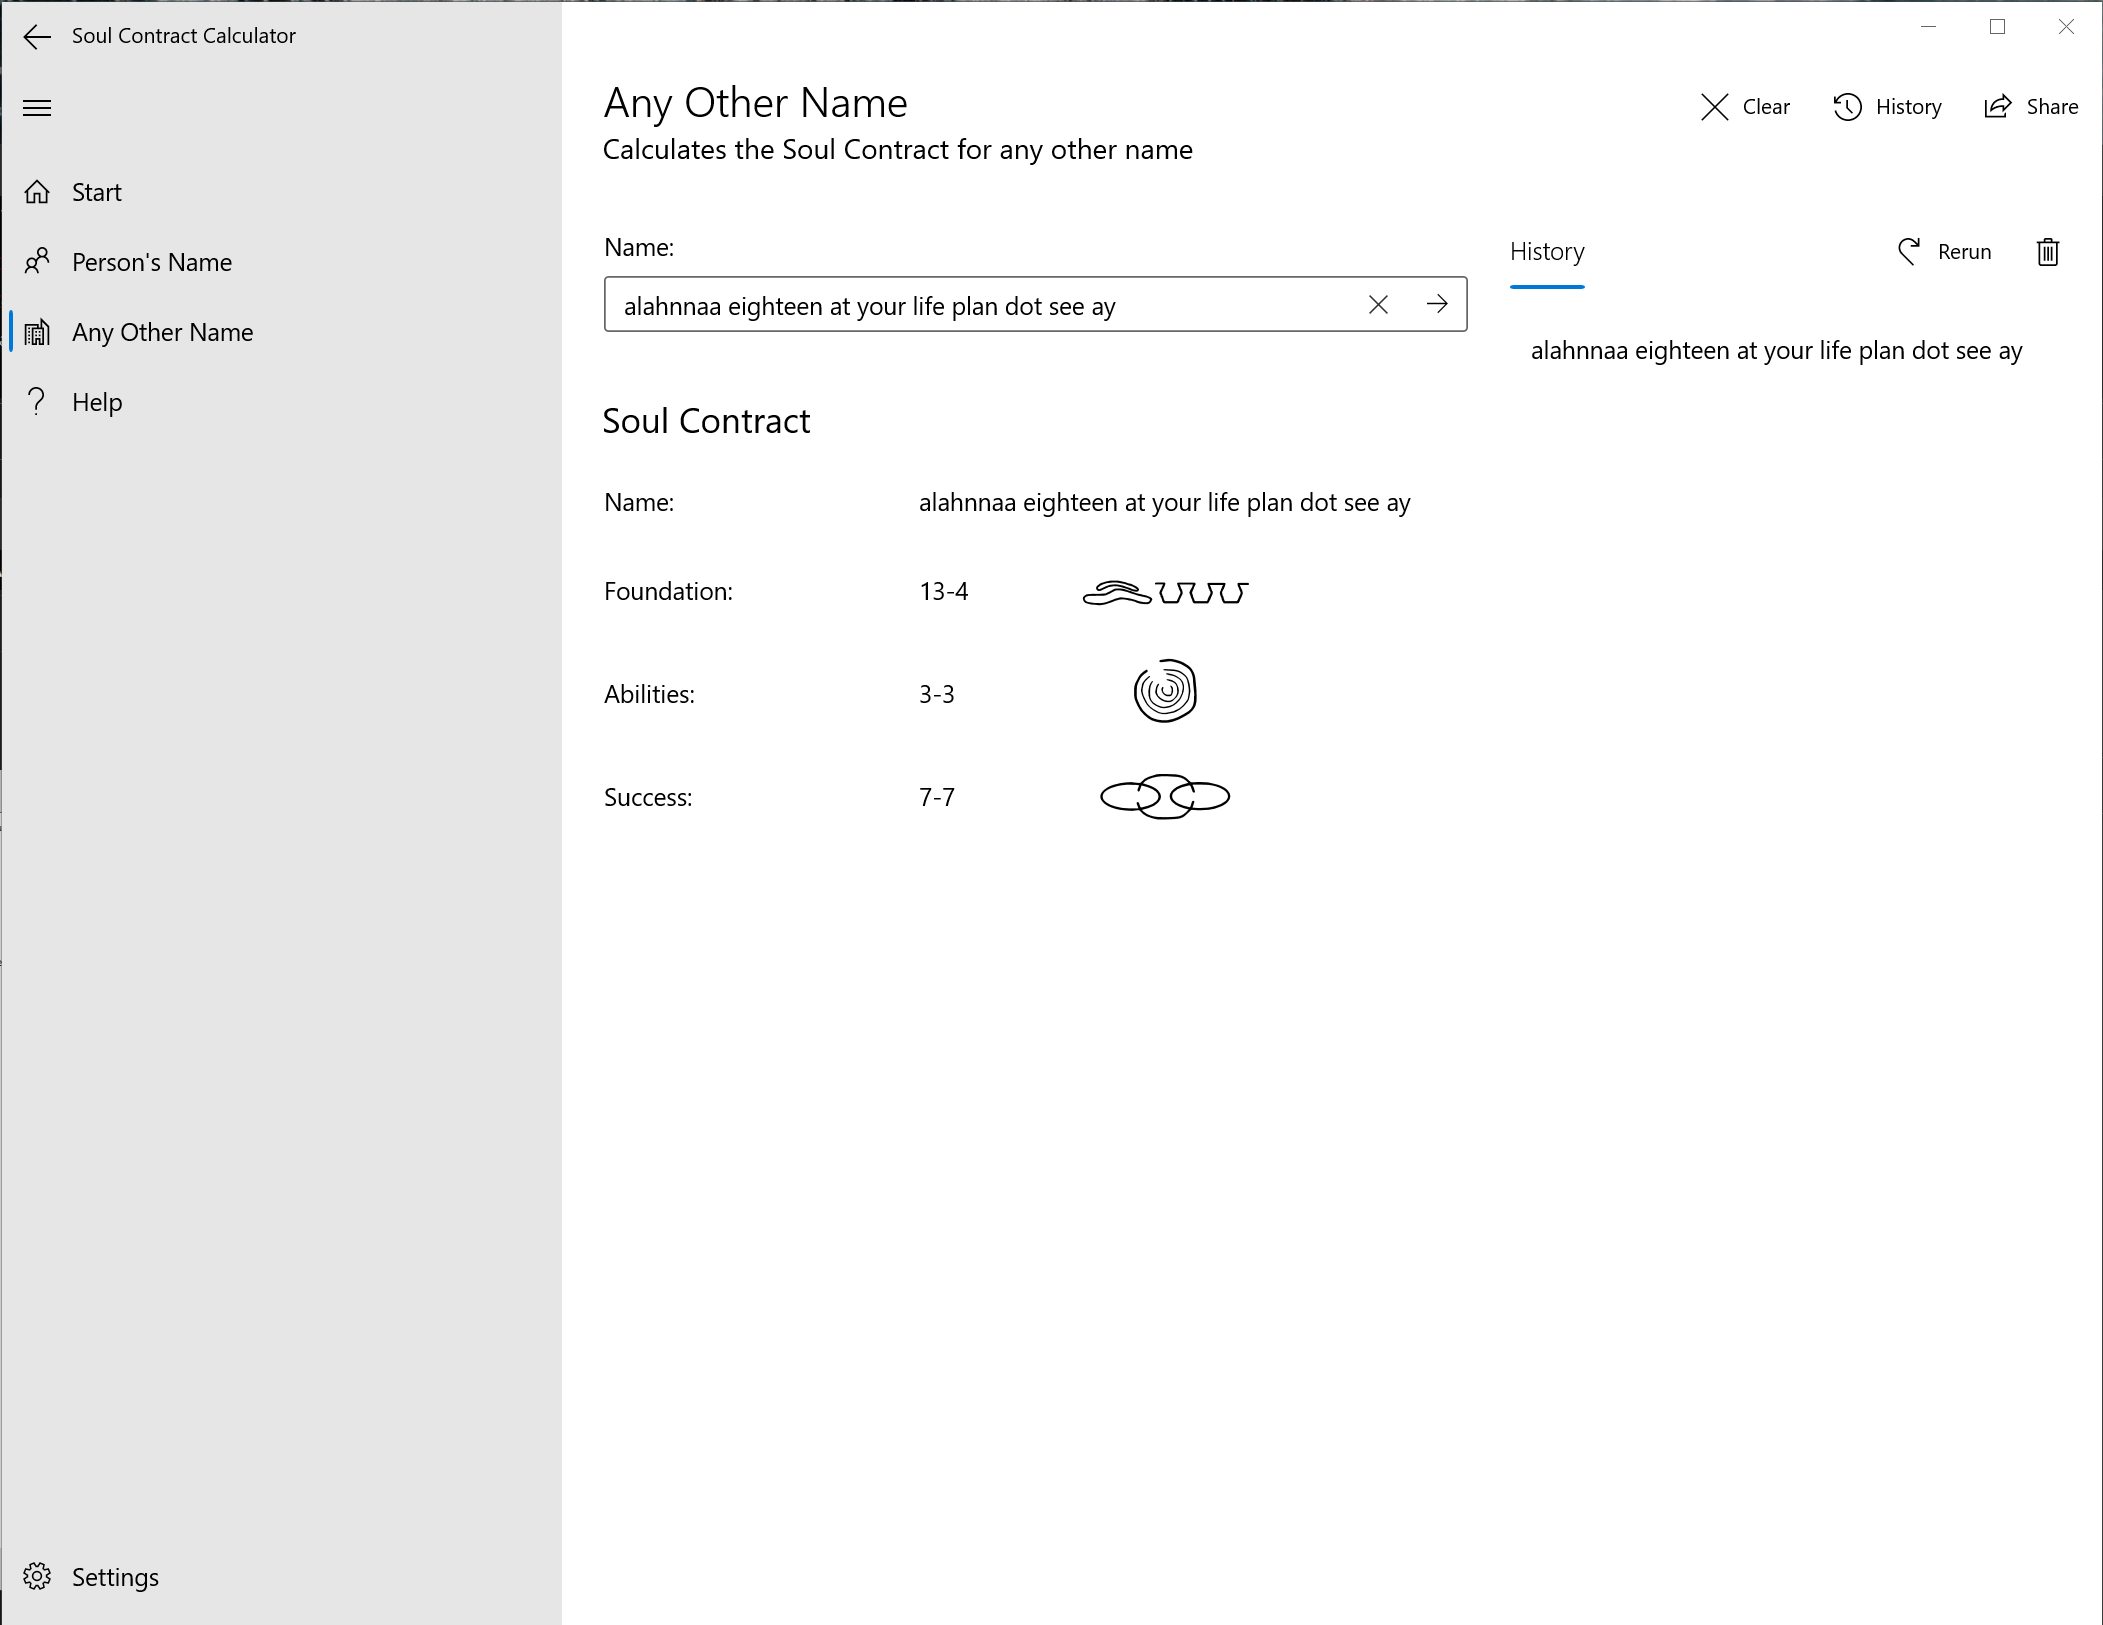This screenshot has height=1625, width=2103.
Task: Click the Success linked-rings symbol
Action: tap(1165, 797)
